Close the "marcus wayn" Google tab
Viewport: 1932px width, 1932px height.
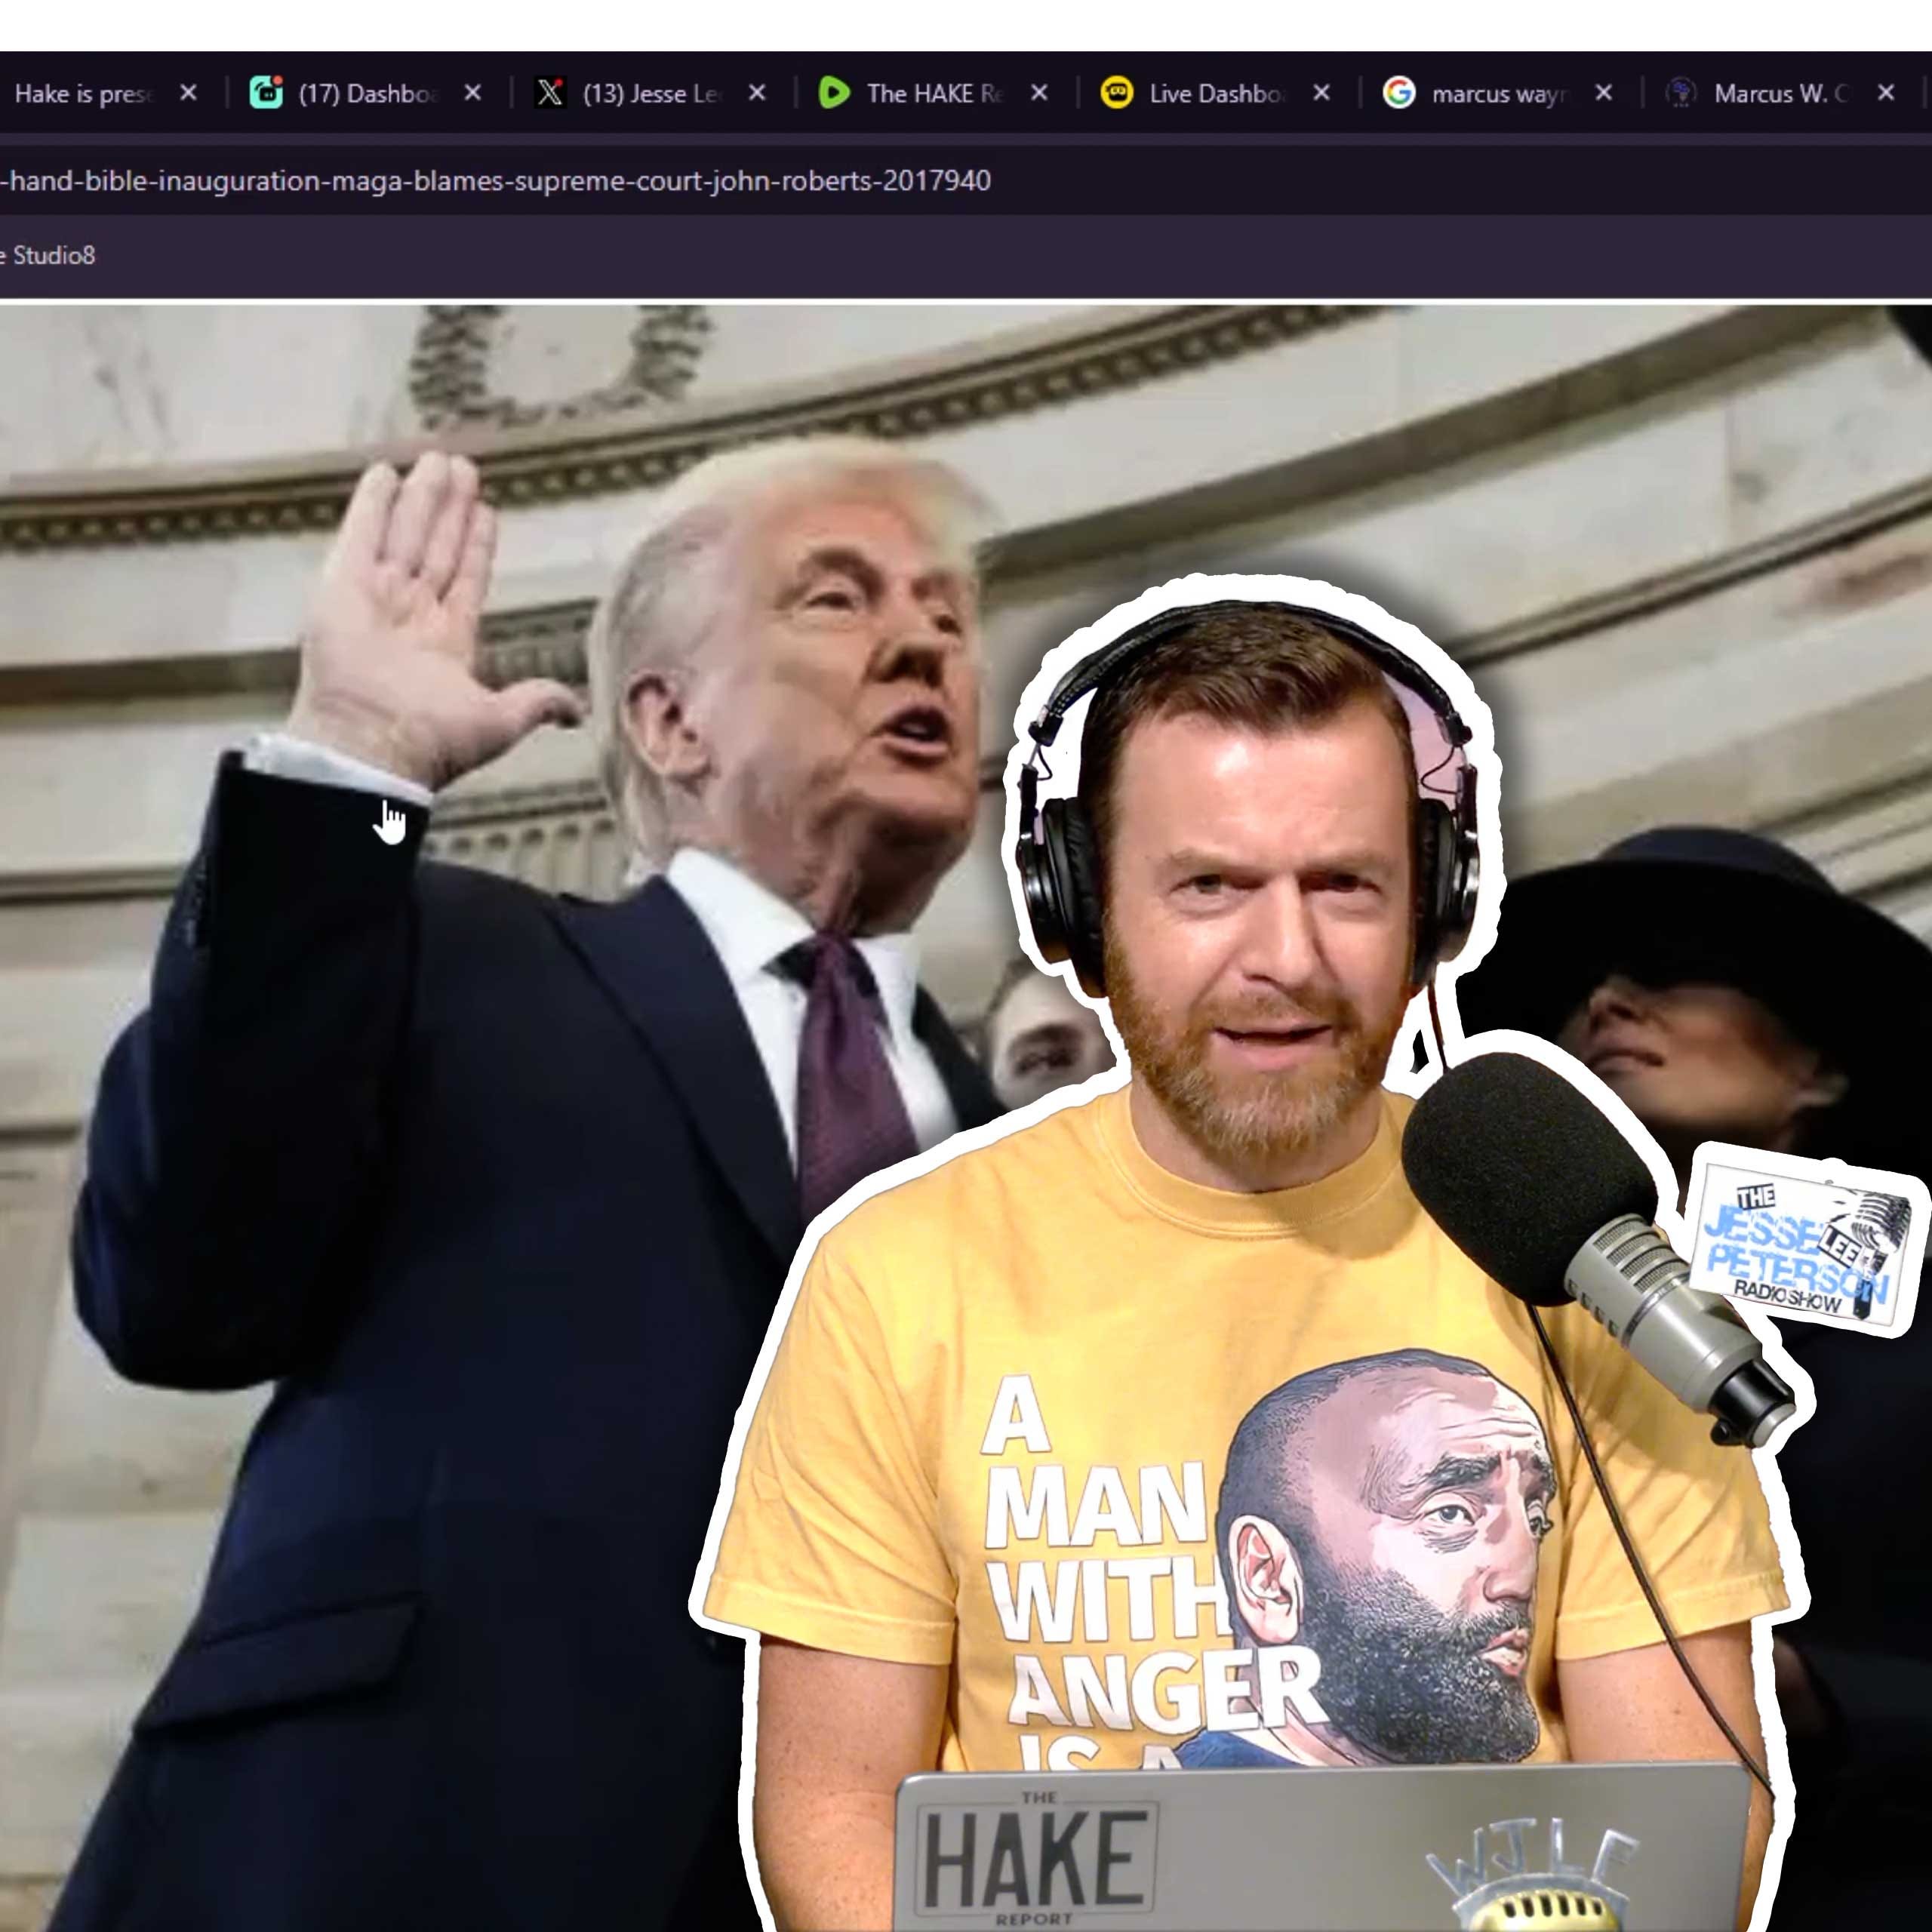coord(1603,93)
